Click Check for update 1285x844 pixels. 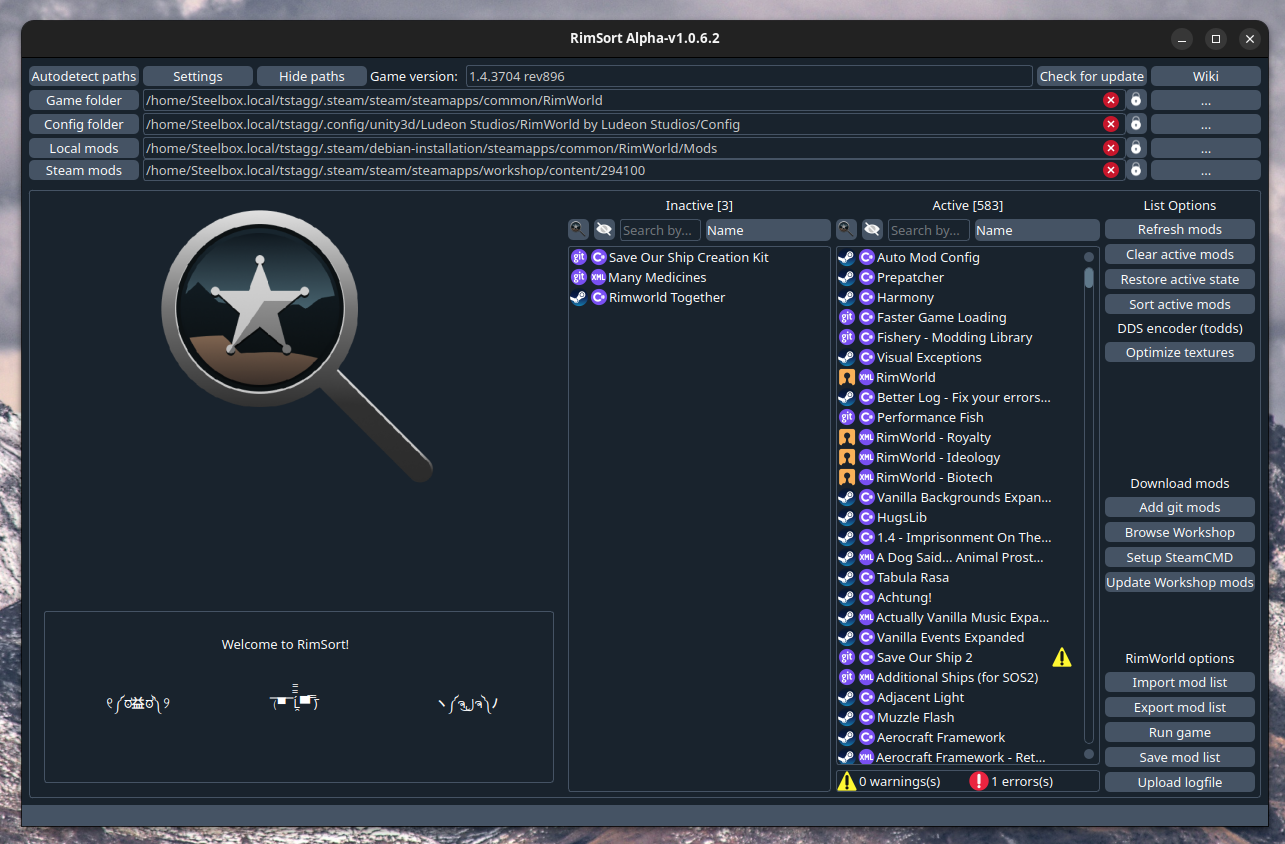pos(1092,76)
